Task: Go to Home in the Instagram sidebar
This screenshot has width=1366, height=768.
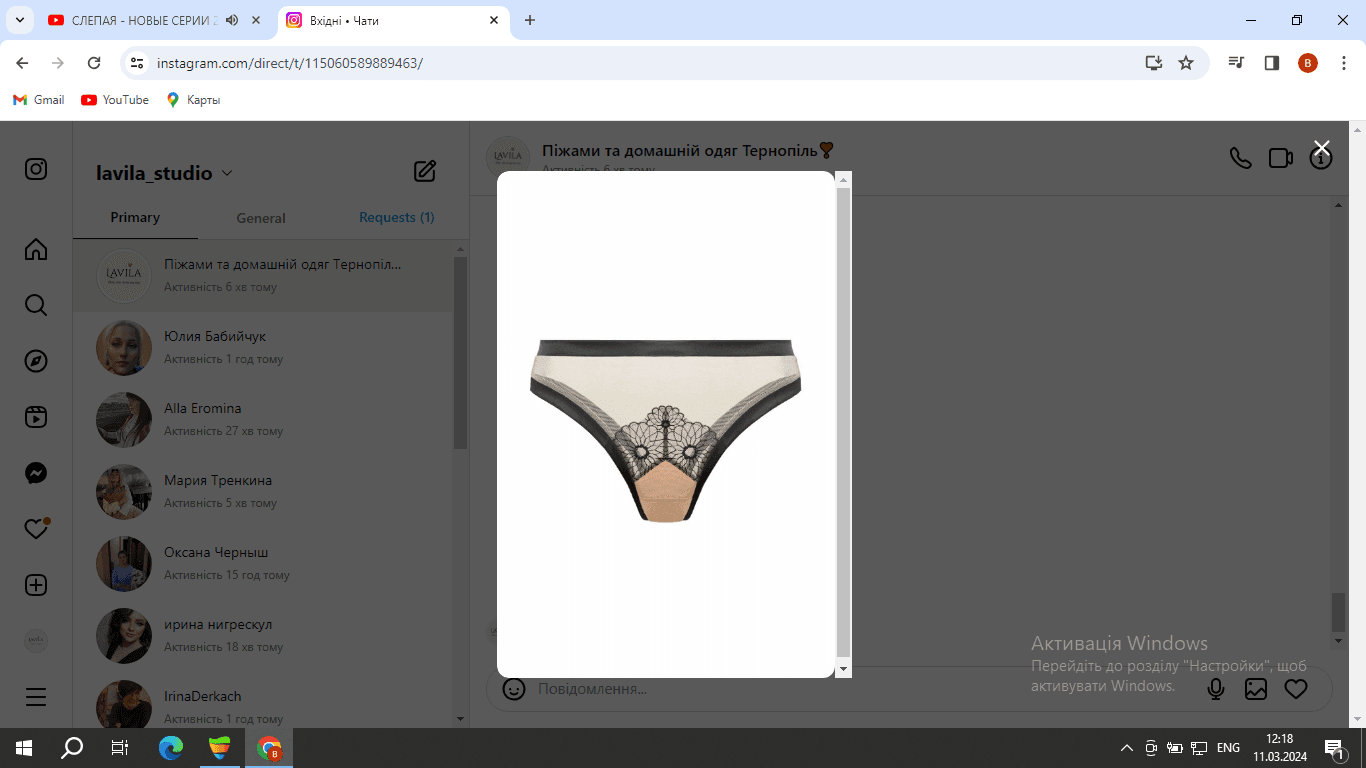Action: (36, 249)
